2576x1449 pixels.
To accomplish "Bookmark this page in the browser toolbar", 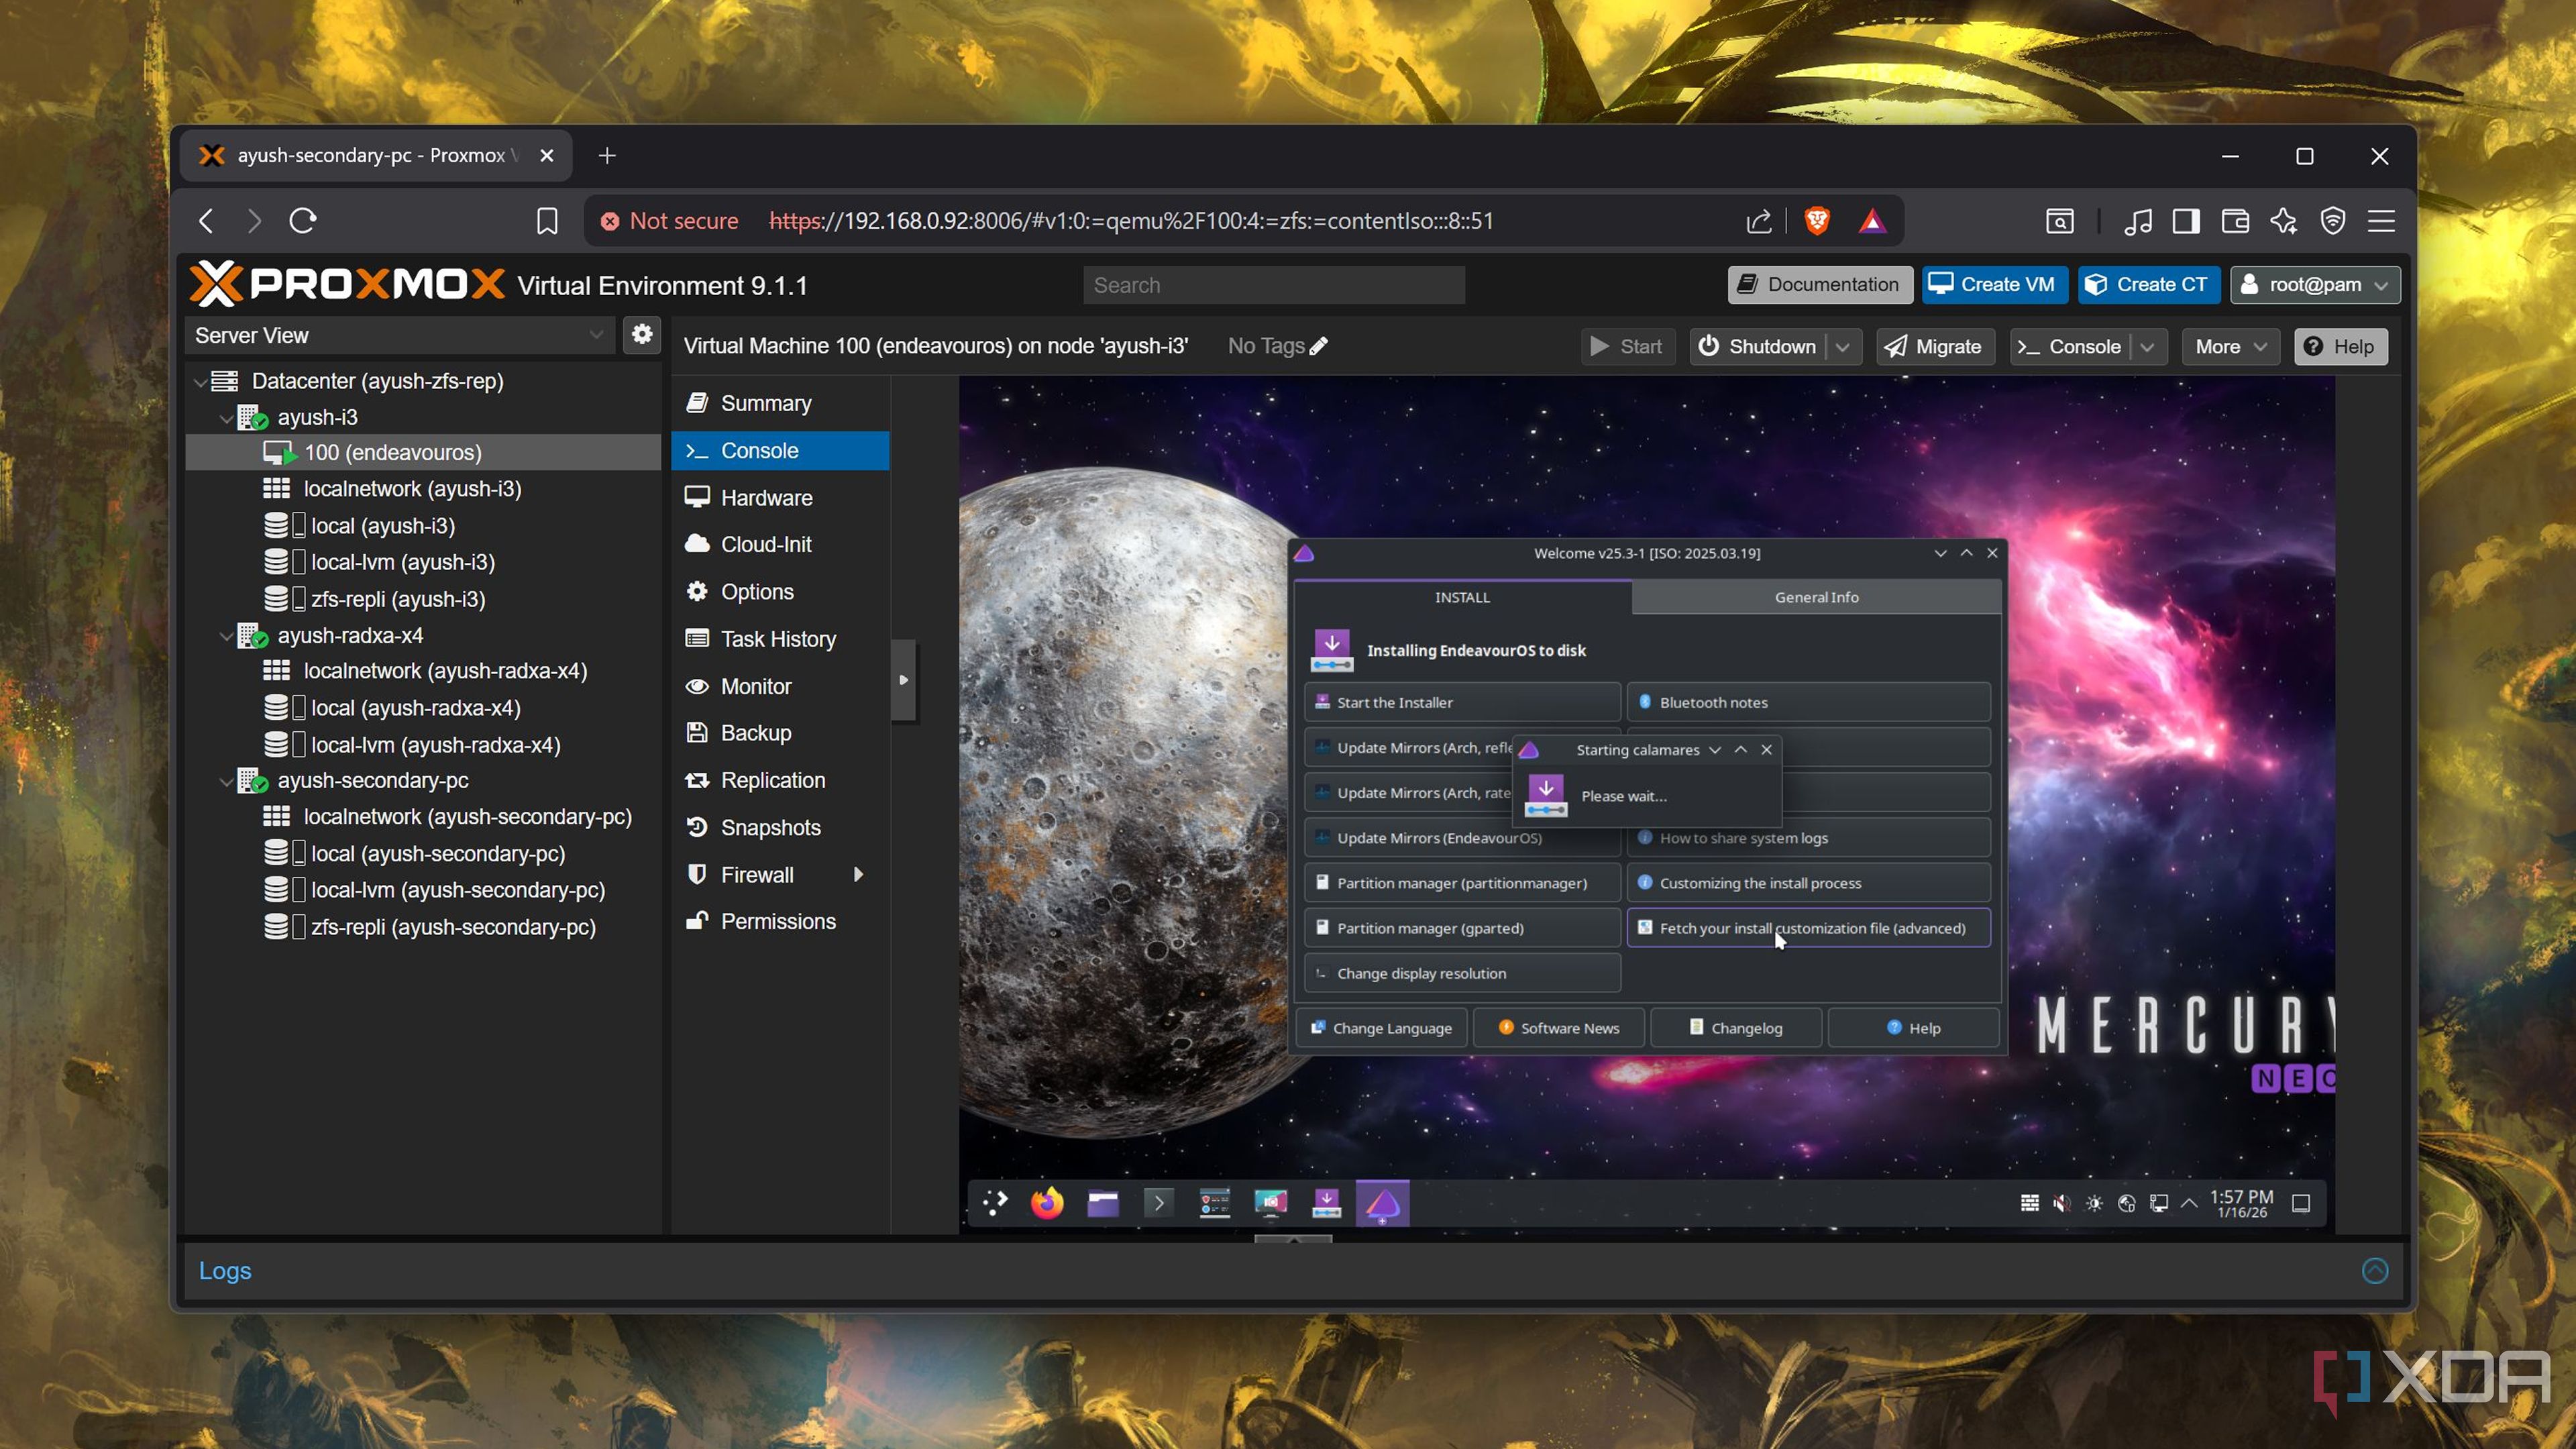I will click(547, 221).
